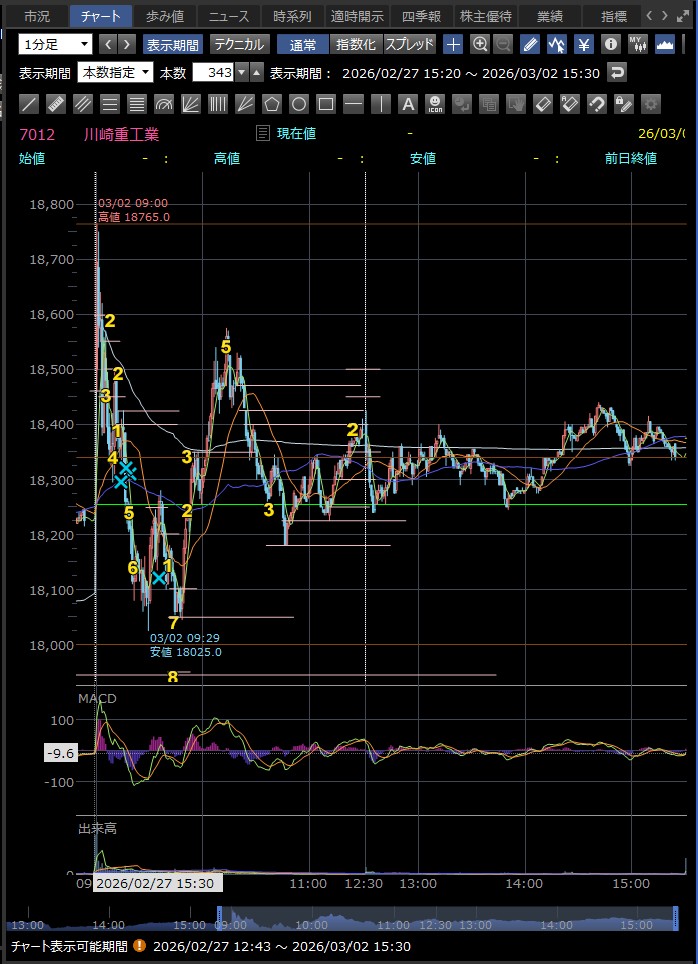The height and width of the screenshot is (964, 698).
Task: Click the crosshair cursor icon
Action: [453, 44]
